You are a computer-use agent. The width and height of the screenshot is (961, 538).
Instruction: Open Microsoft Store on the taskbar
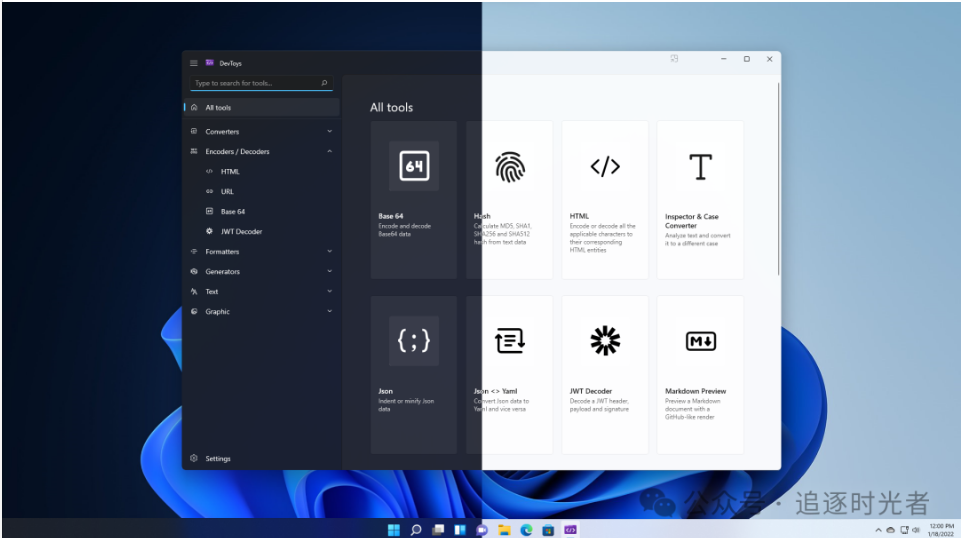[x=548, y=530]
